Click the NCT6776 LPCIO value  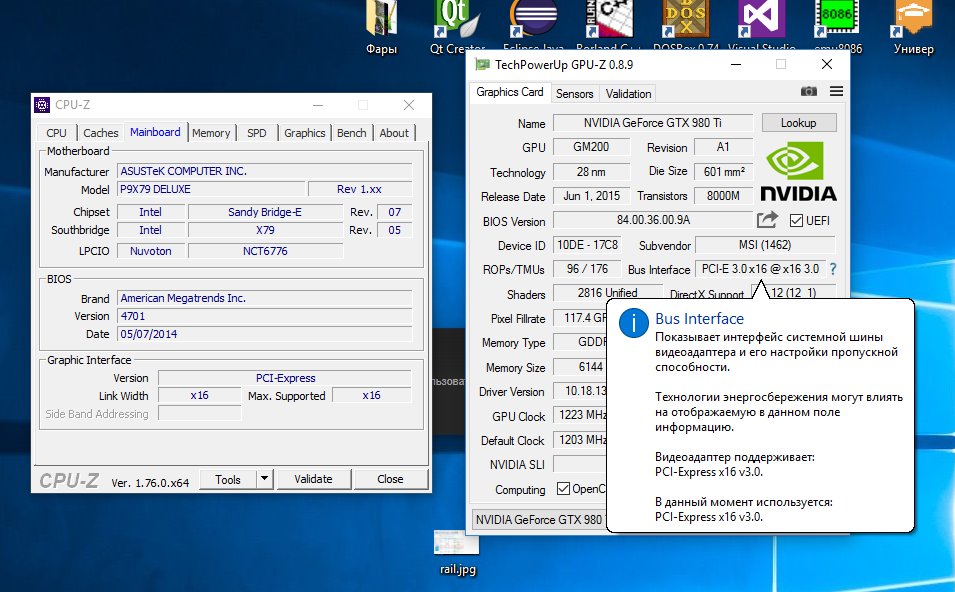(x=265, y=251)
